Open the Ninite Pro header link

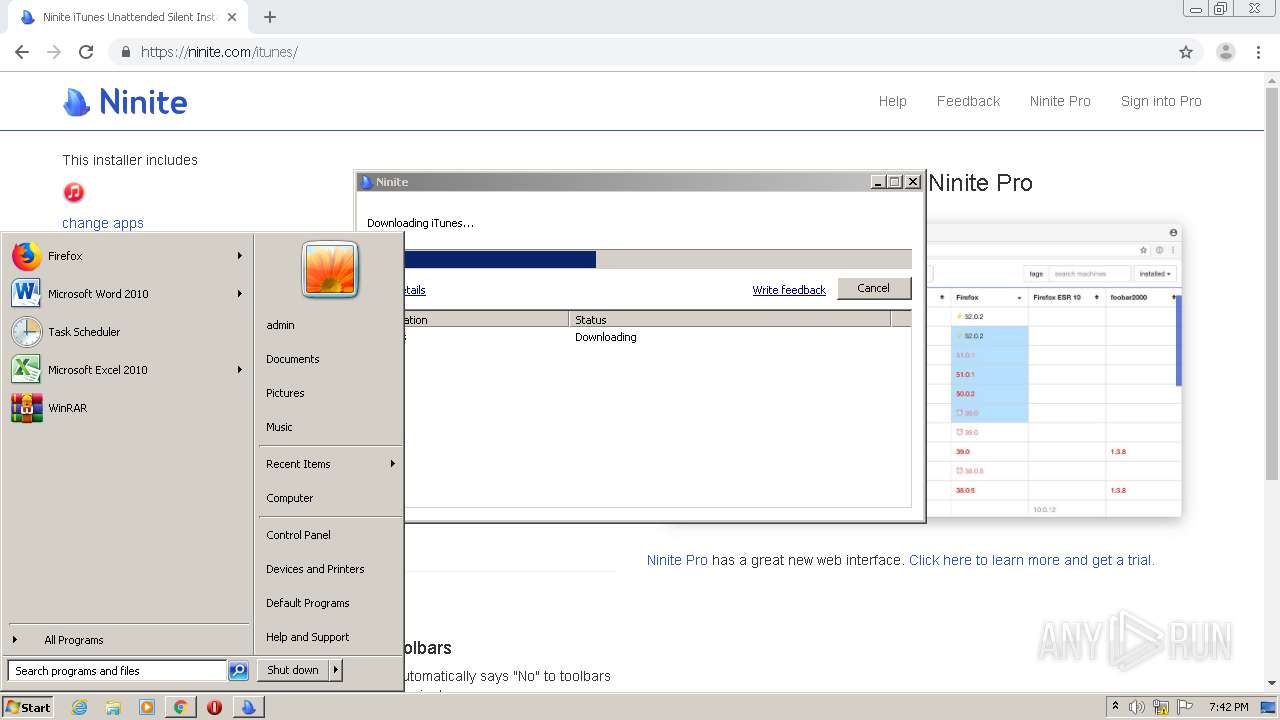pyautogui.click(x=1060, y=101)
